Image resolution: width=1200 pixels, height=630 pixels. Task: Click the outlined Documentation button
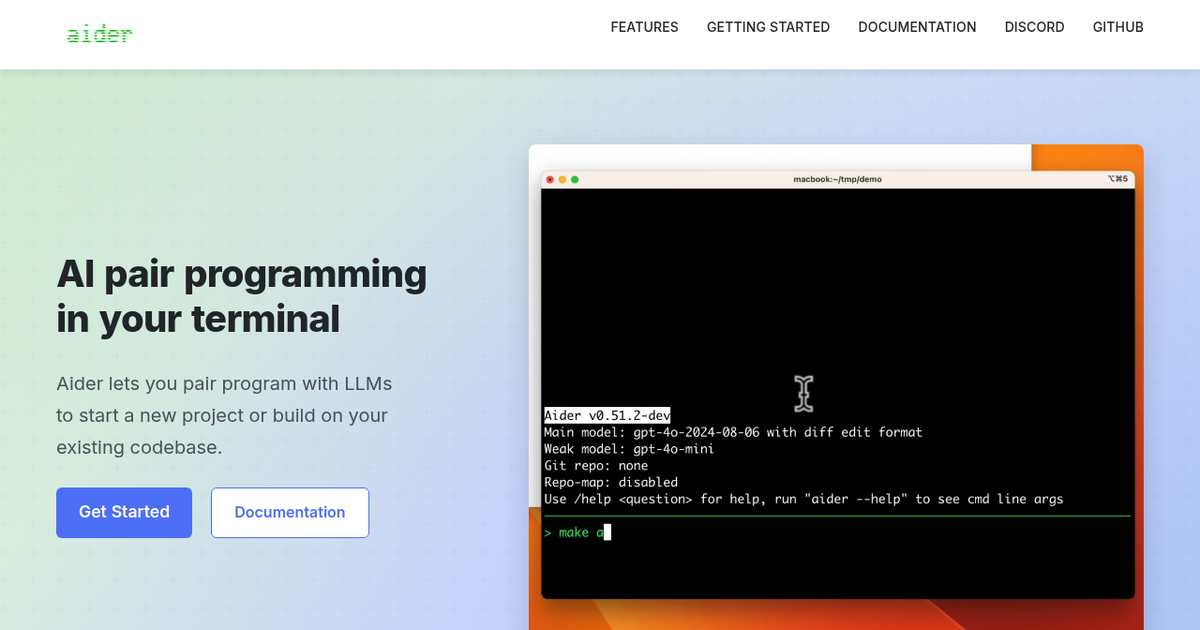pyautogui.click(x=290, y=512)
